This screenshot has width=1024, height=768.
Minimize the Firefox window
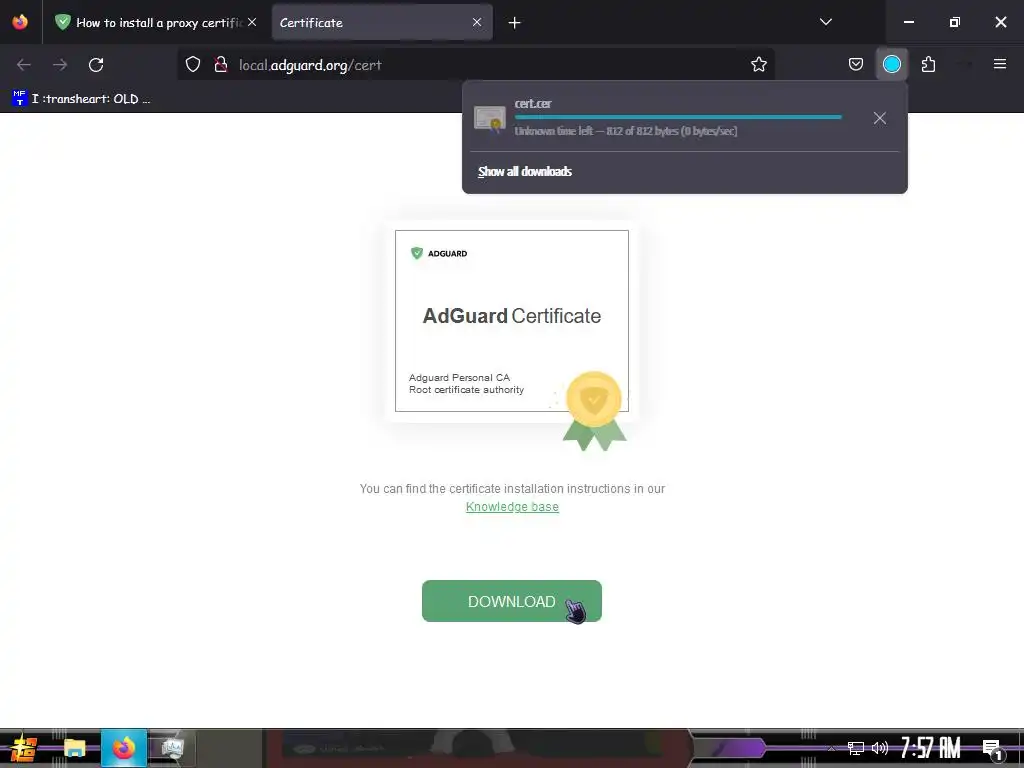tap(908, 22)
